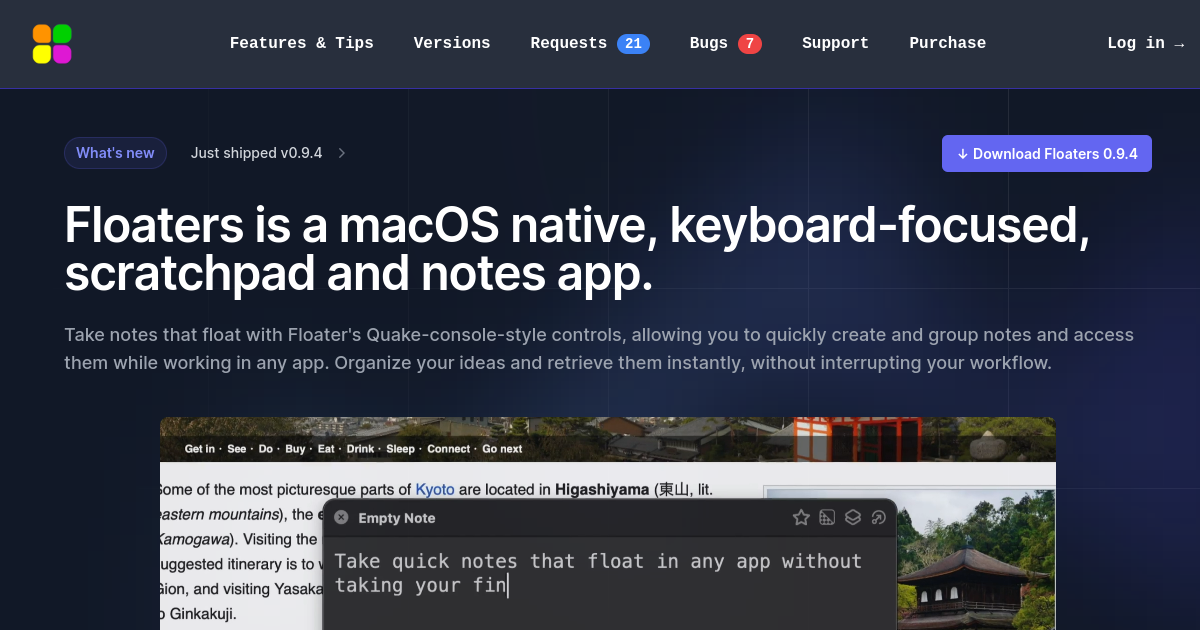Click into the floating note text area
The height and width of the screenshot is (630, 1200).
click(x=609, y=584)
